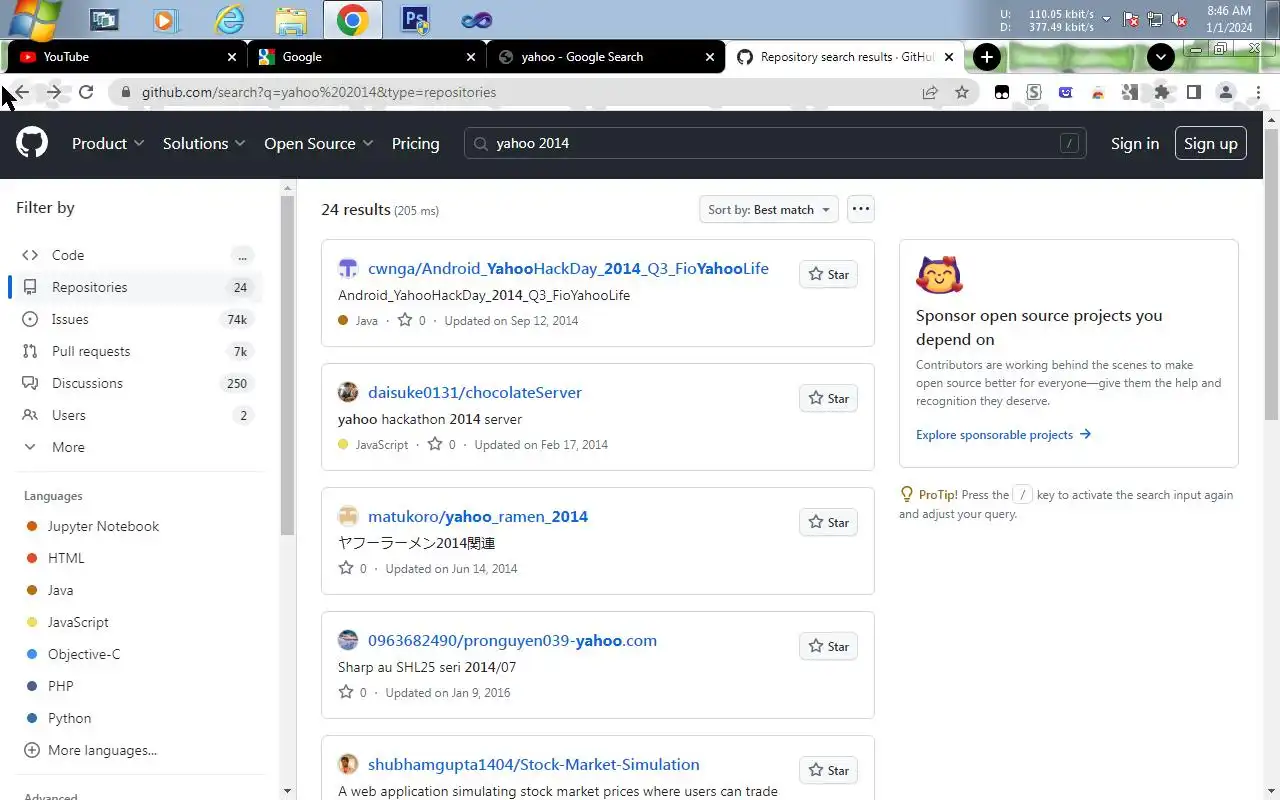Go forward with the browser forward arrow

pos(53,92)
